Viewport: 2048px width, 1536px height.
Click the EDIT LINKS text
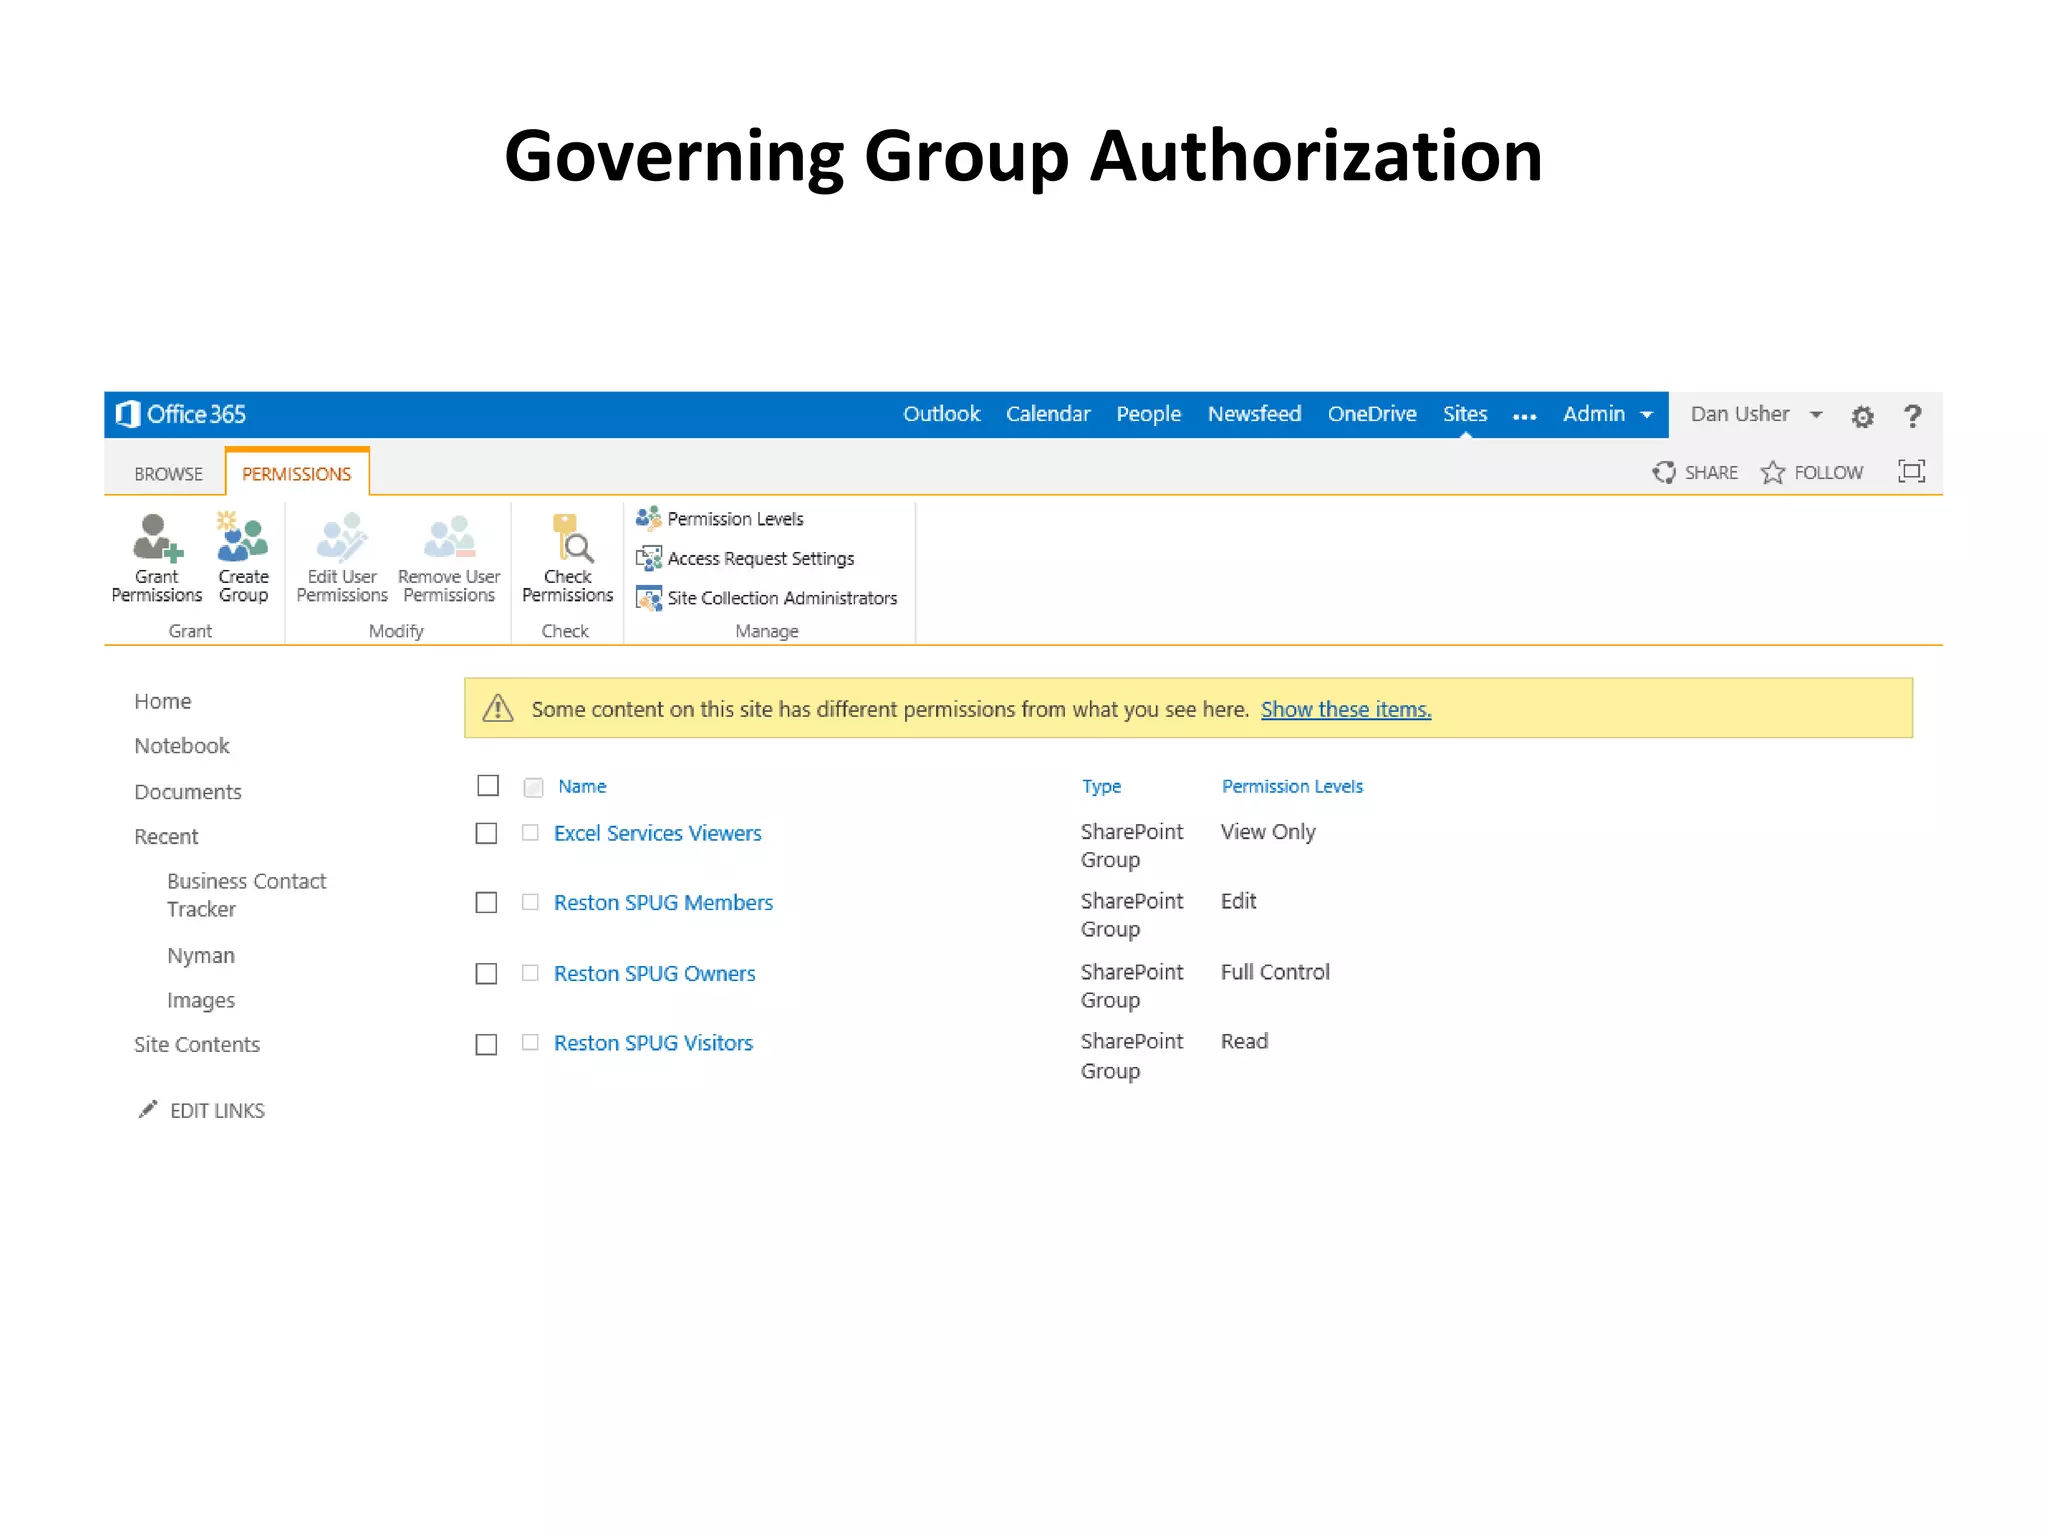(217, 1111)
